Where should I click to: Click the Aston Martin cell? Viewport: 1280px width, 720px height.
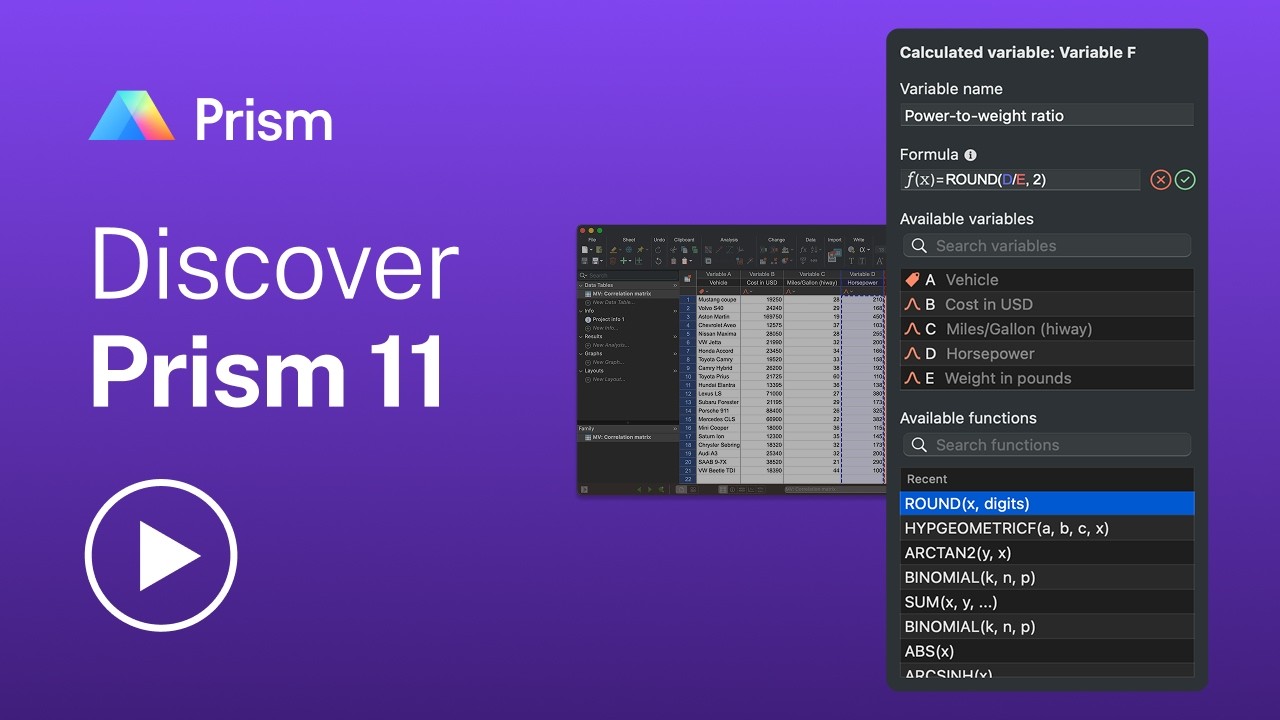coord(718,317)
